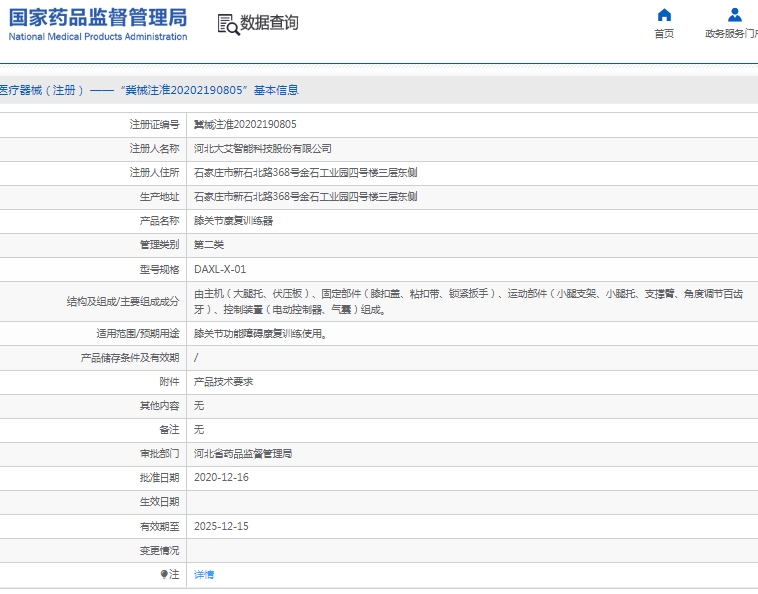
Task: Click the 审批部门 row label
Action: (x=160, y=453)
